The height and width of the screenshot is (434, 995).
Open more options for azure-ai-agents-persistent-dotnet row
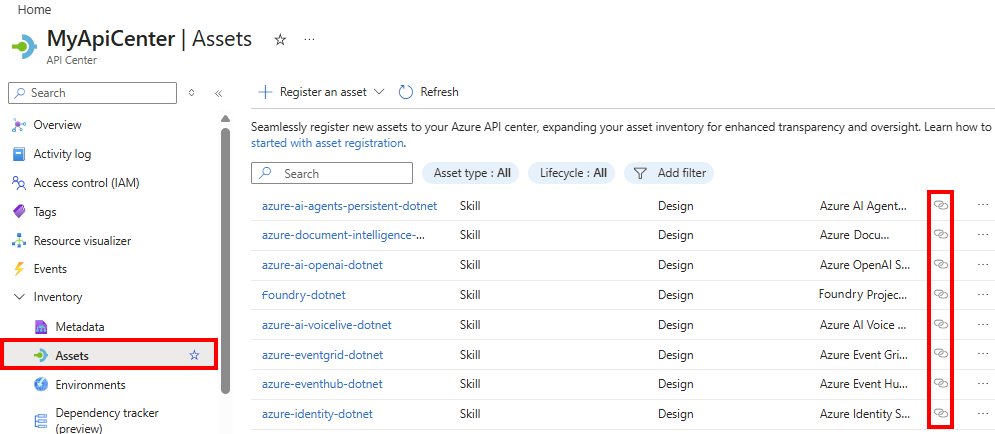[983, 206]
